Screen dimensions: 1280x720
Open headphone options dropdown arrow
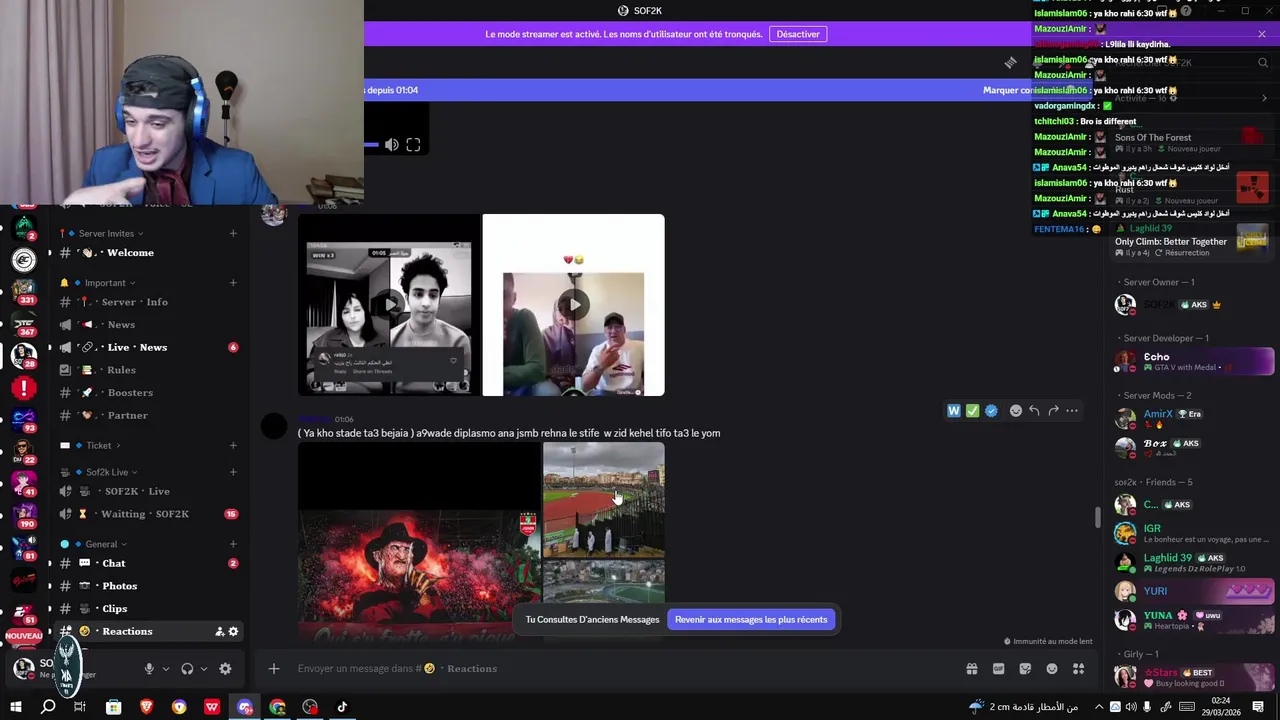pyautogui.click(x=204, y=669)
